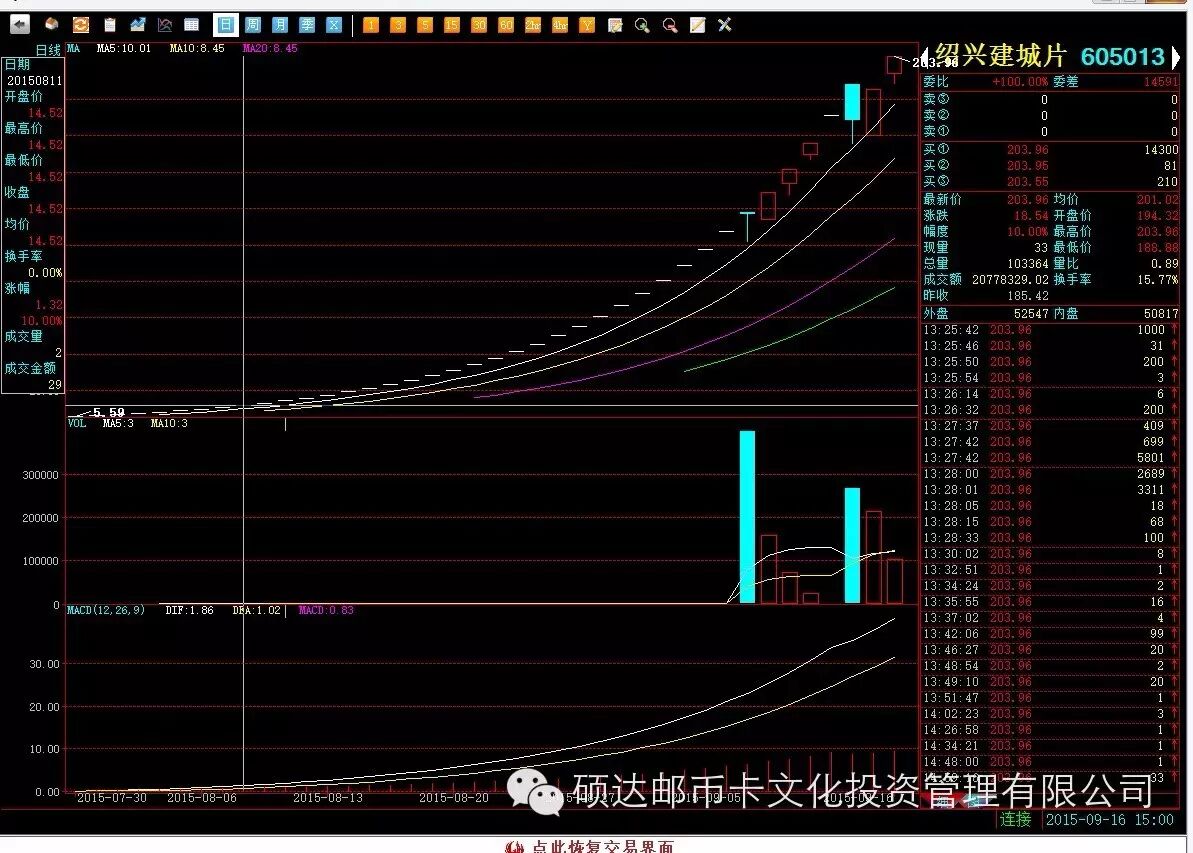Select the 30-minute chart button
Viewport: 1193px width, 853px height.
point(479,25)
